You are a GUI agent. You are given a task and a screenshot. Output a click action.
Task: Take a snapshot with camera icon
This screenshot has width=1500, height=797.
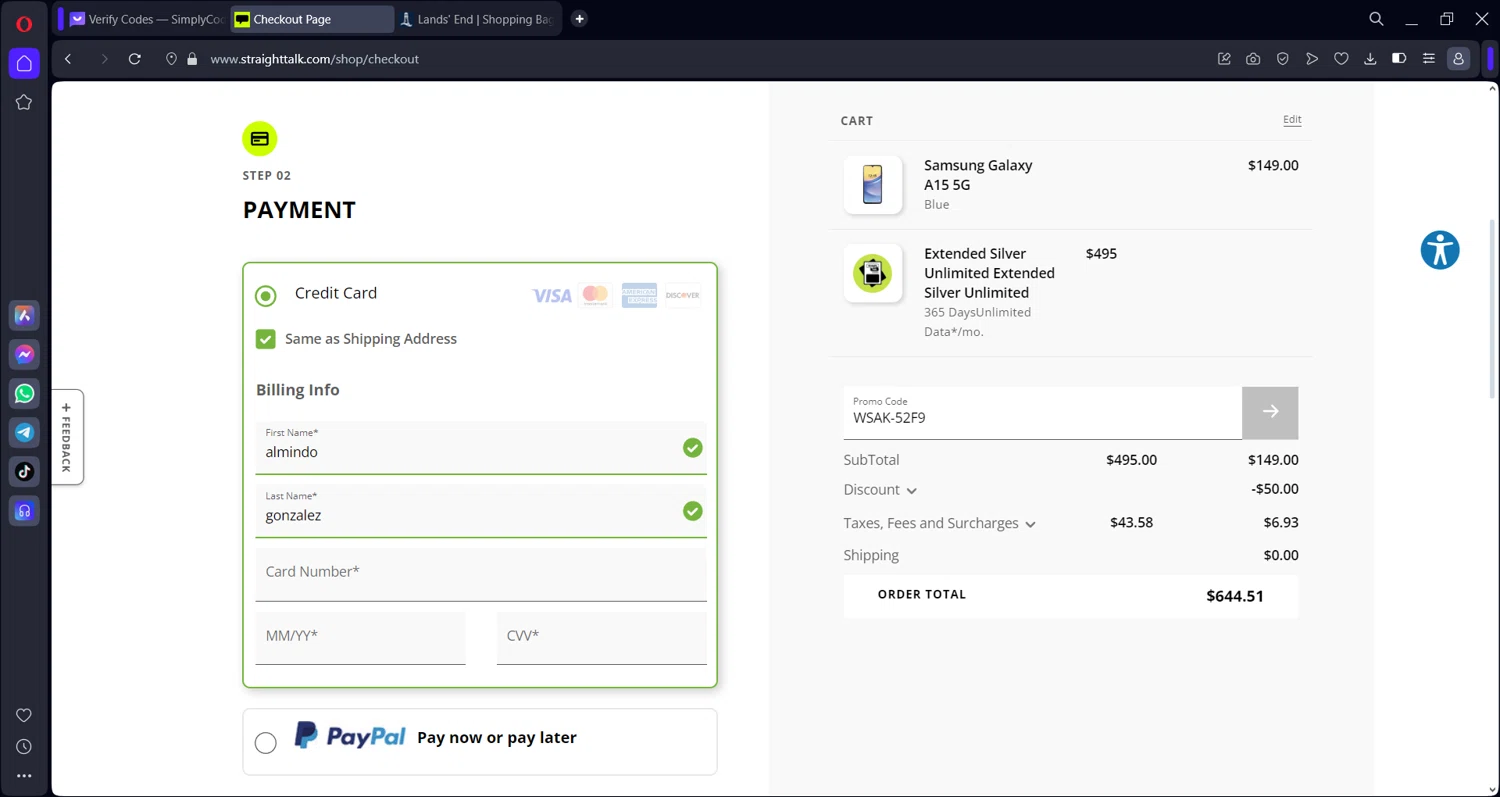[x=1253, y=59]
